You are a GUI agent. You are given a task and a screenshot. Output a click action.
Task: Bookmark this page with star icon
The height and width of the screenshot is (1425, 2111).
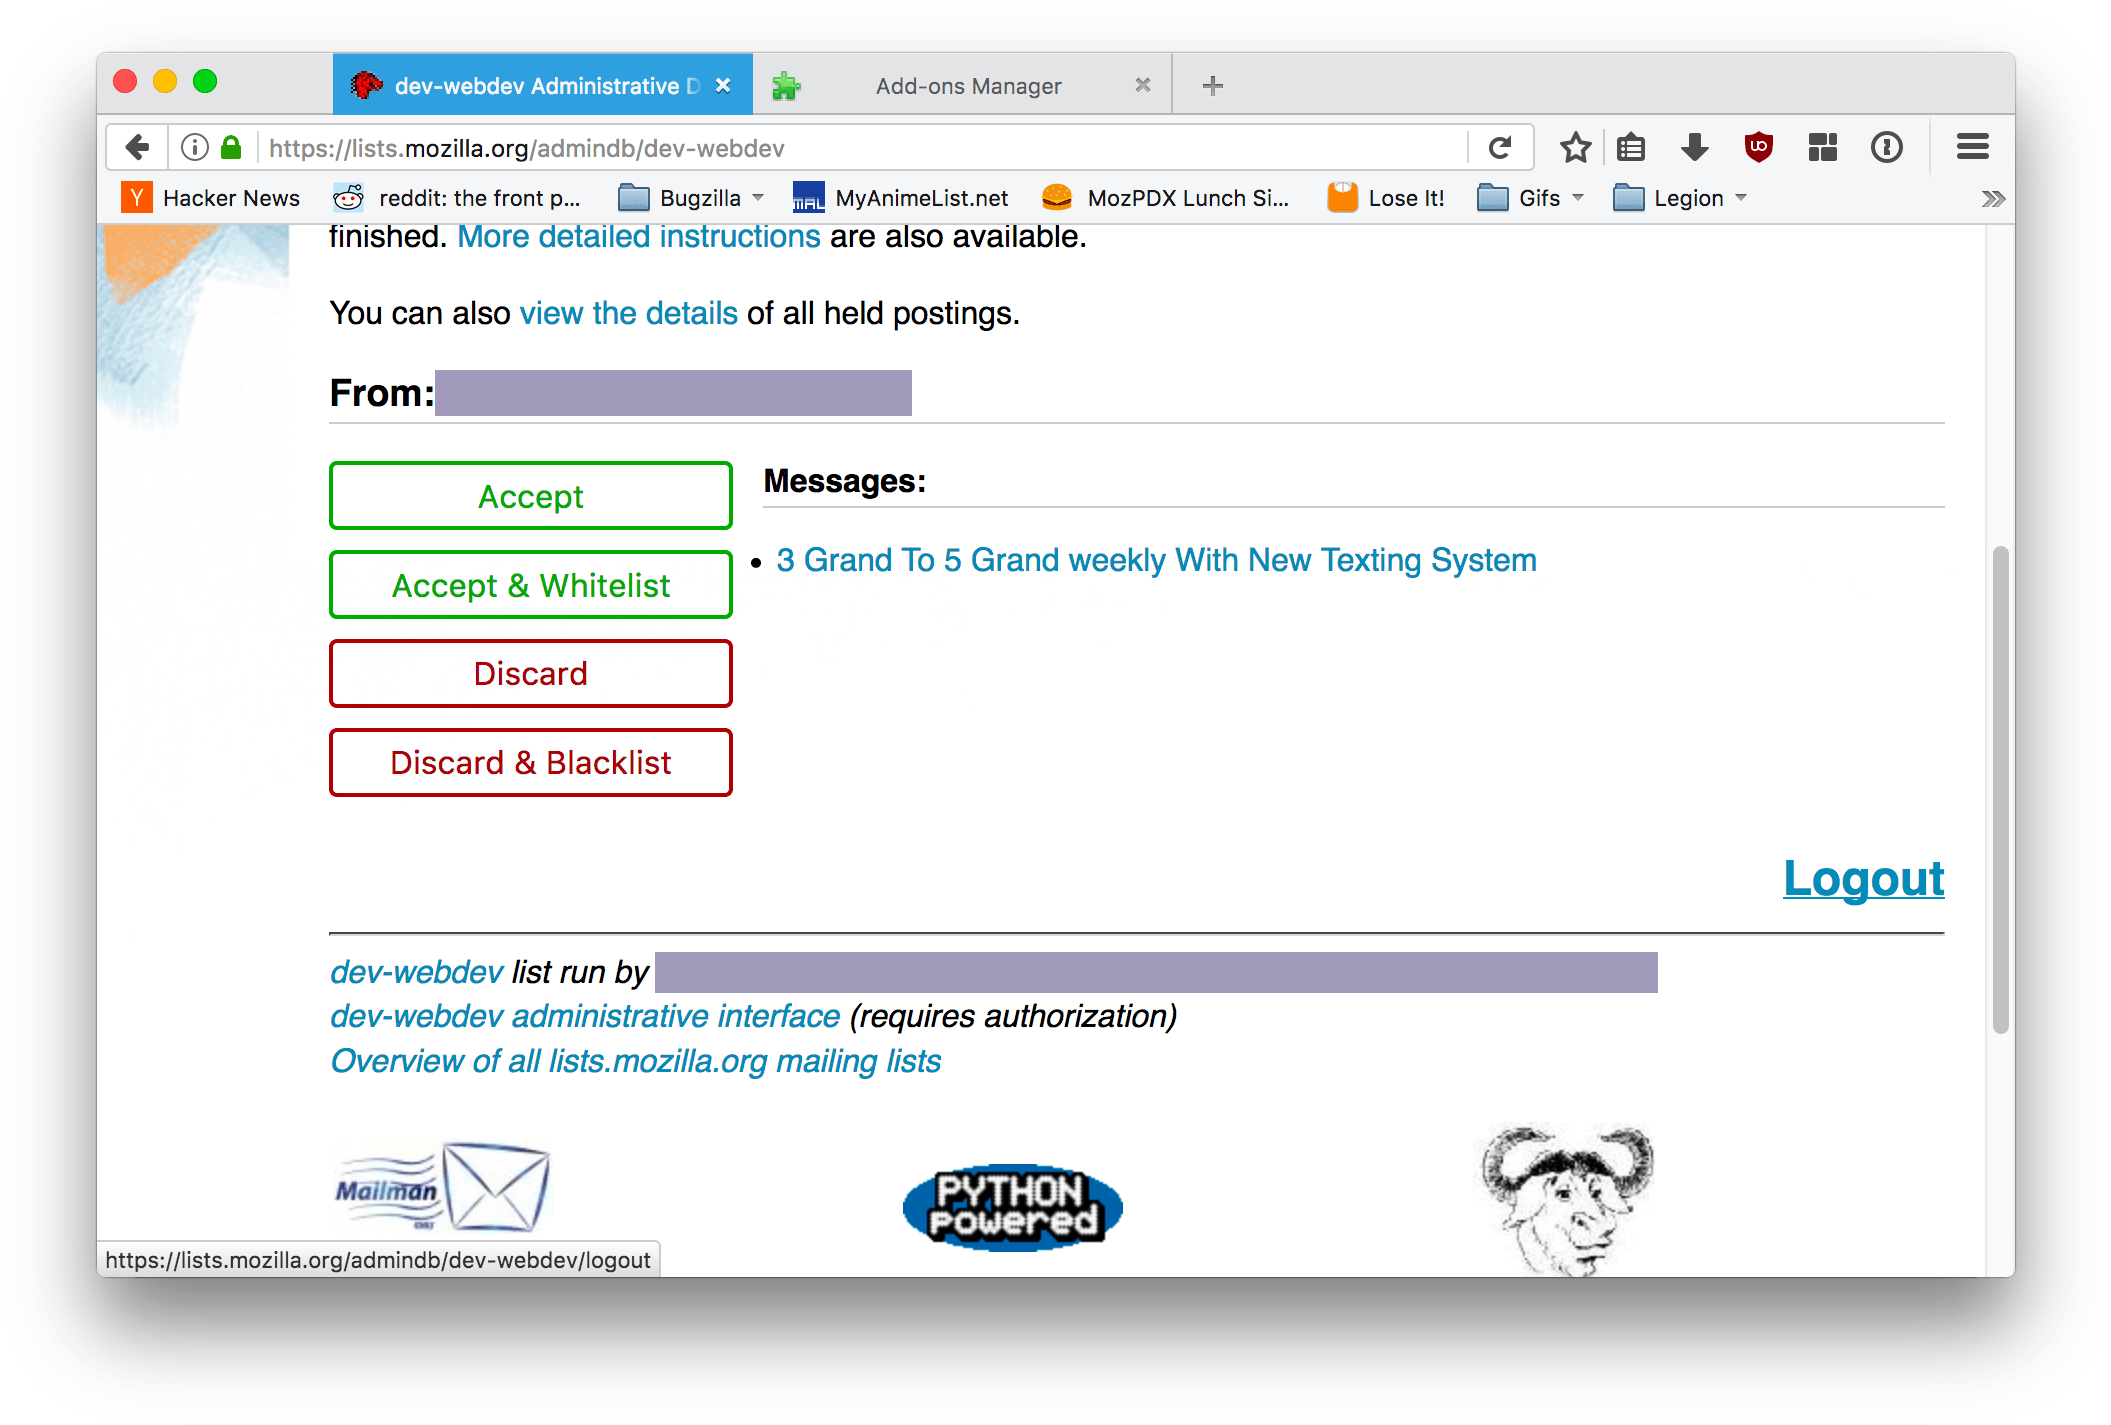[1575, 148]
